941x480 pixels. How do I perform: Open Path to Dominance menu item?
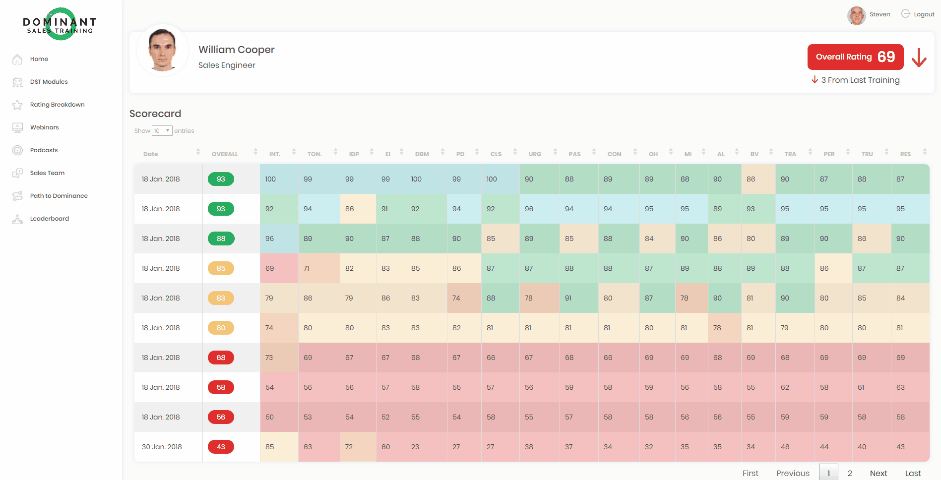tap(59, 196)
